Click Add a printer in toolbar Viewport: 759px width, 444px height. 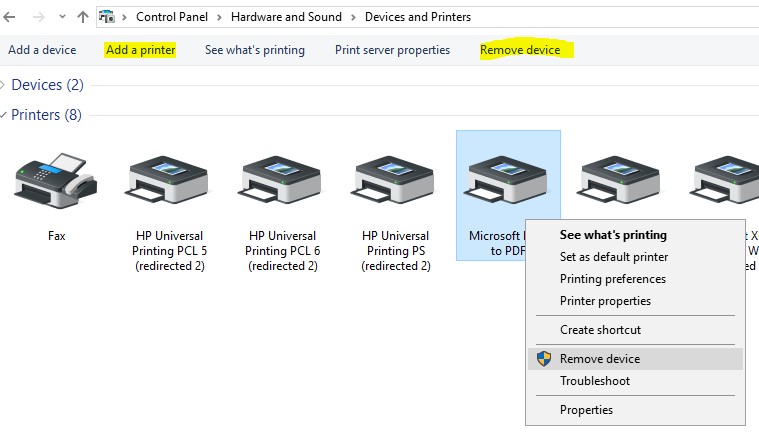pyautogui.click(x=140, y=50)
